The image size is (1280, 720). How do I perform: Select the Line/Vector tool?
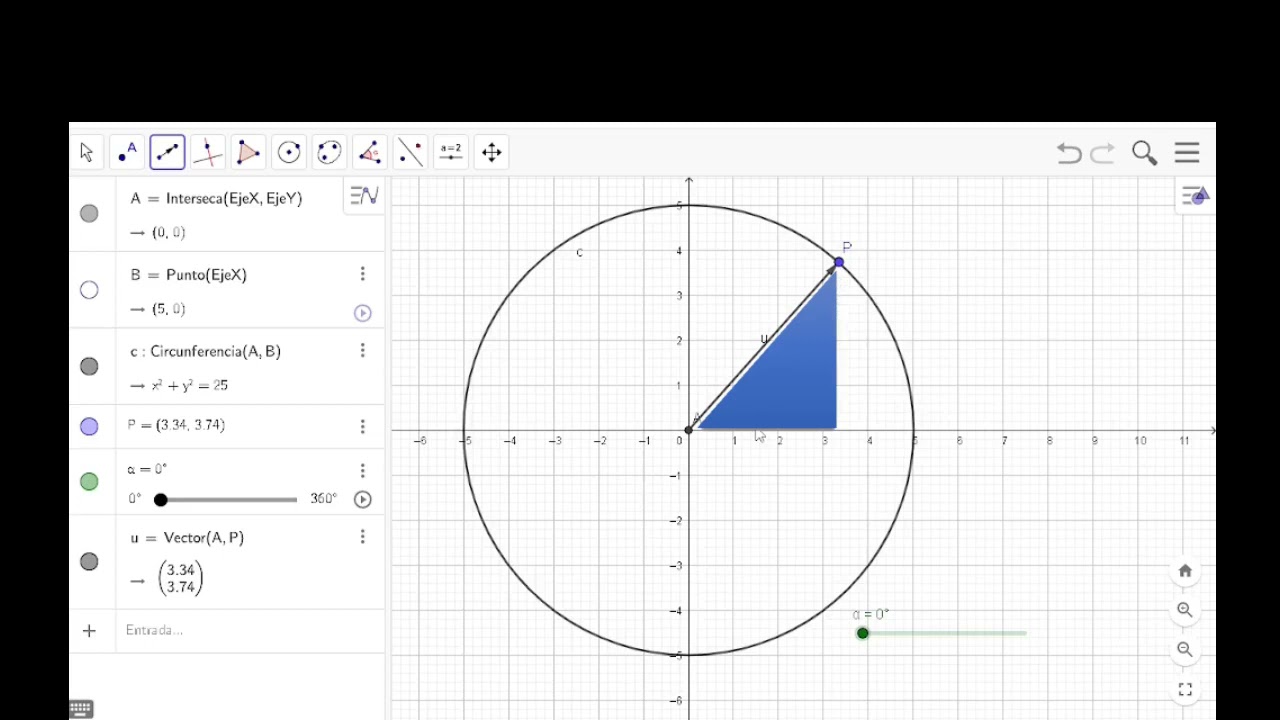tap(167, 152)
